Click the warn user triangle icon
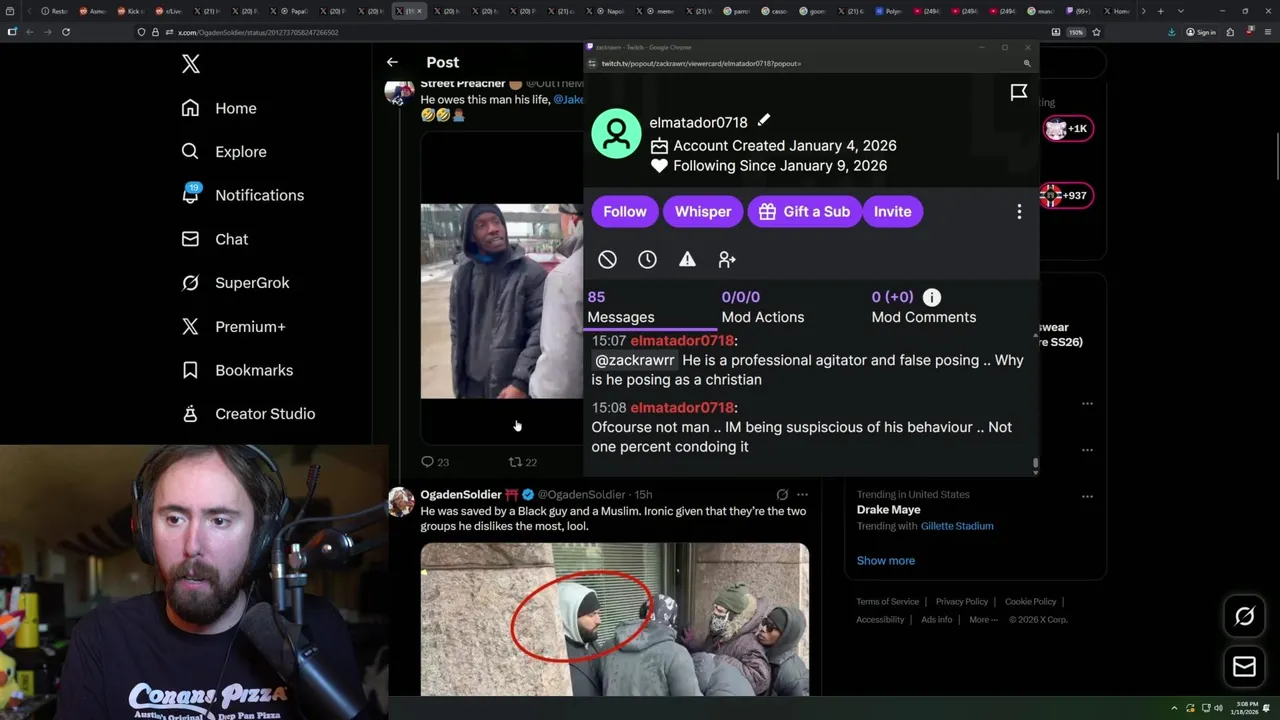This screenshot has height=720, width=1280. pos(687,260)
